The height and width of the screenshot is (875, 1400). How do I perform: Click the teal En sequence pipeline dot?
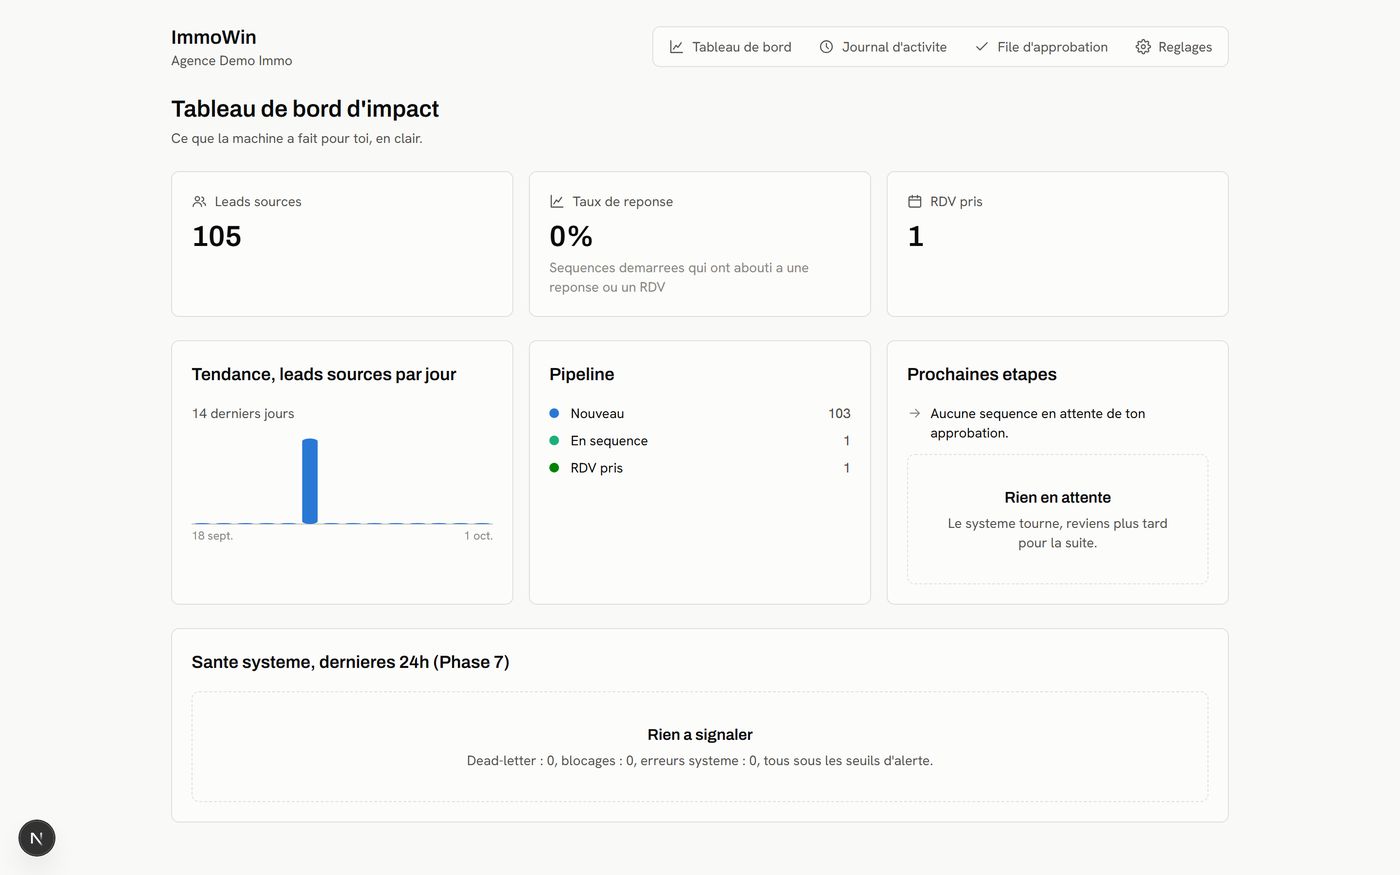coord(554,440)
